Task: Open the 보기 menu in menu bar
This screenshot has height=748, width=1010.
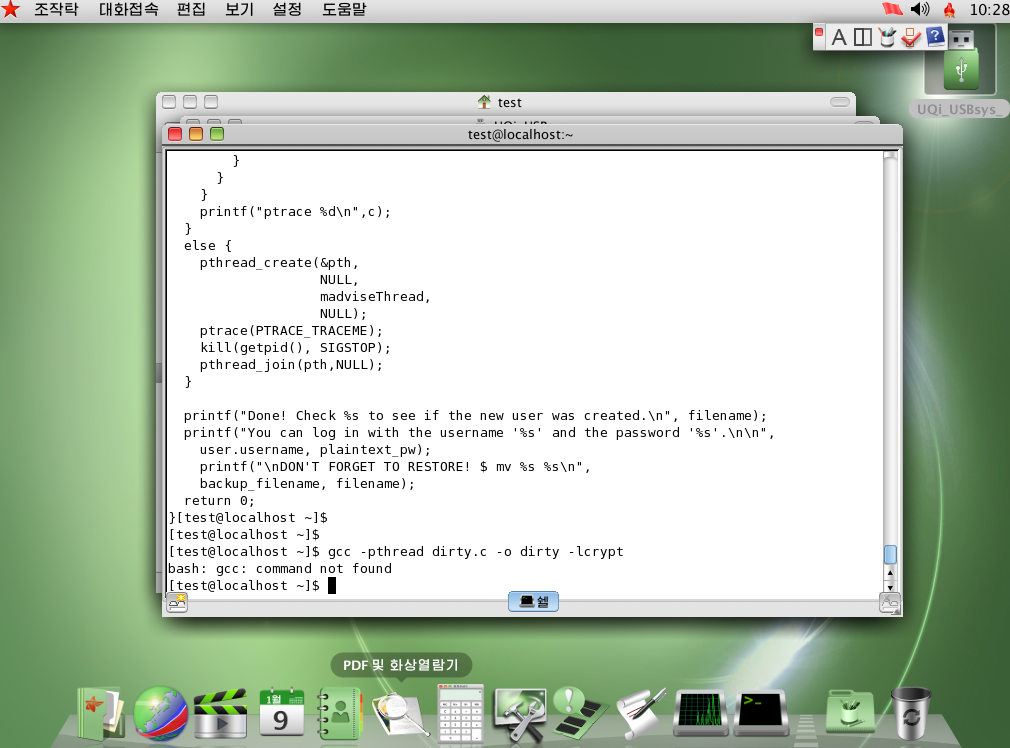Action: click(239, 9)
